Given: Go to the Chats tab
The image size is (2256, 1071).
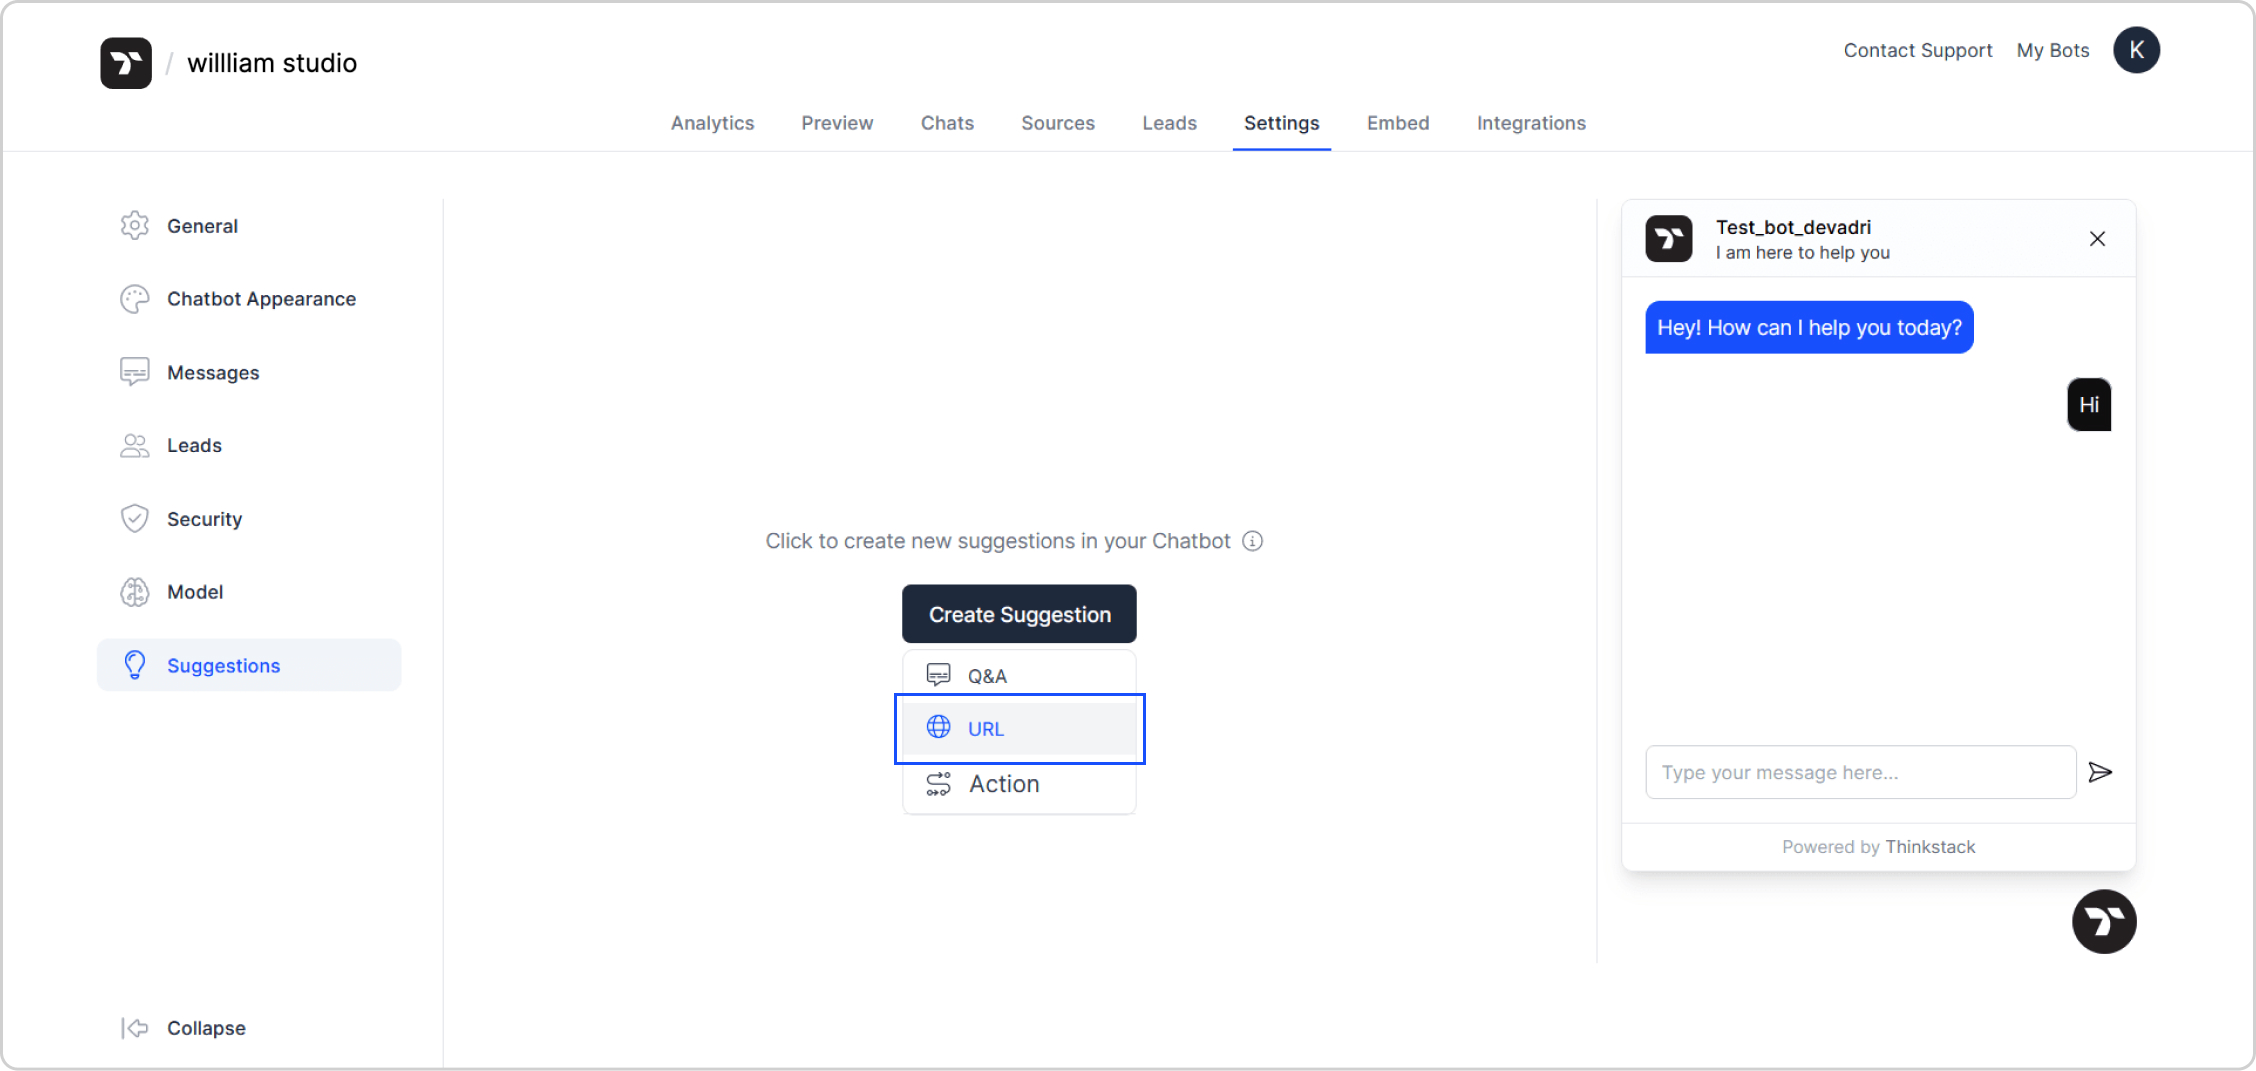Looking at the screenshot, I should pyautogui.click(x=947, y=123).
